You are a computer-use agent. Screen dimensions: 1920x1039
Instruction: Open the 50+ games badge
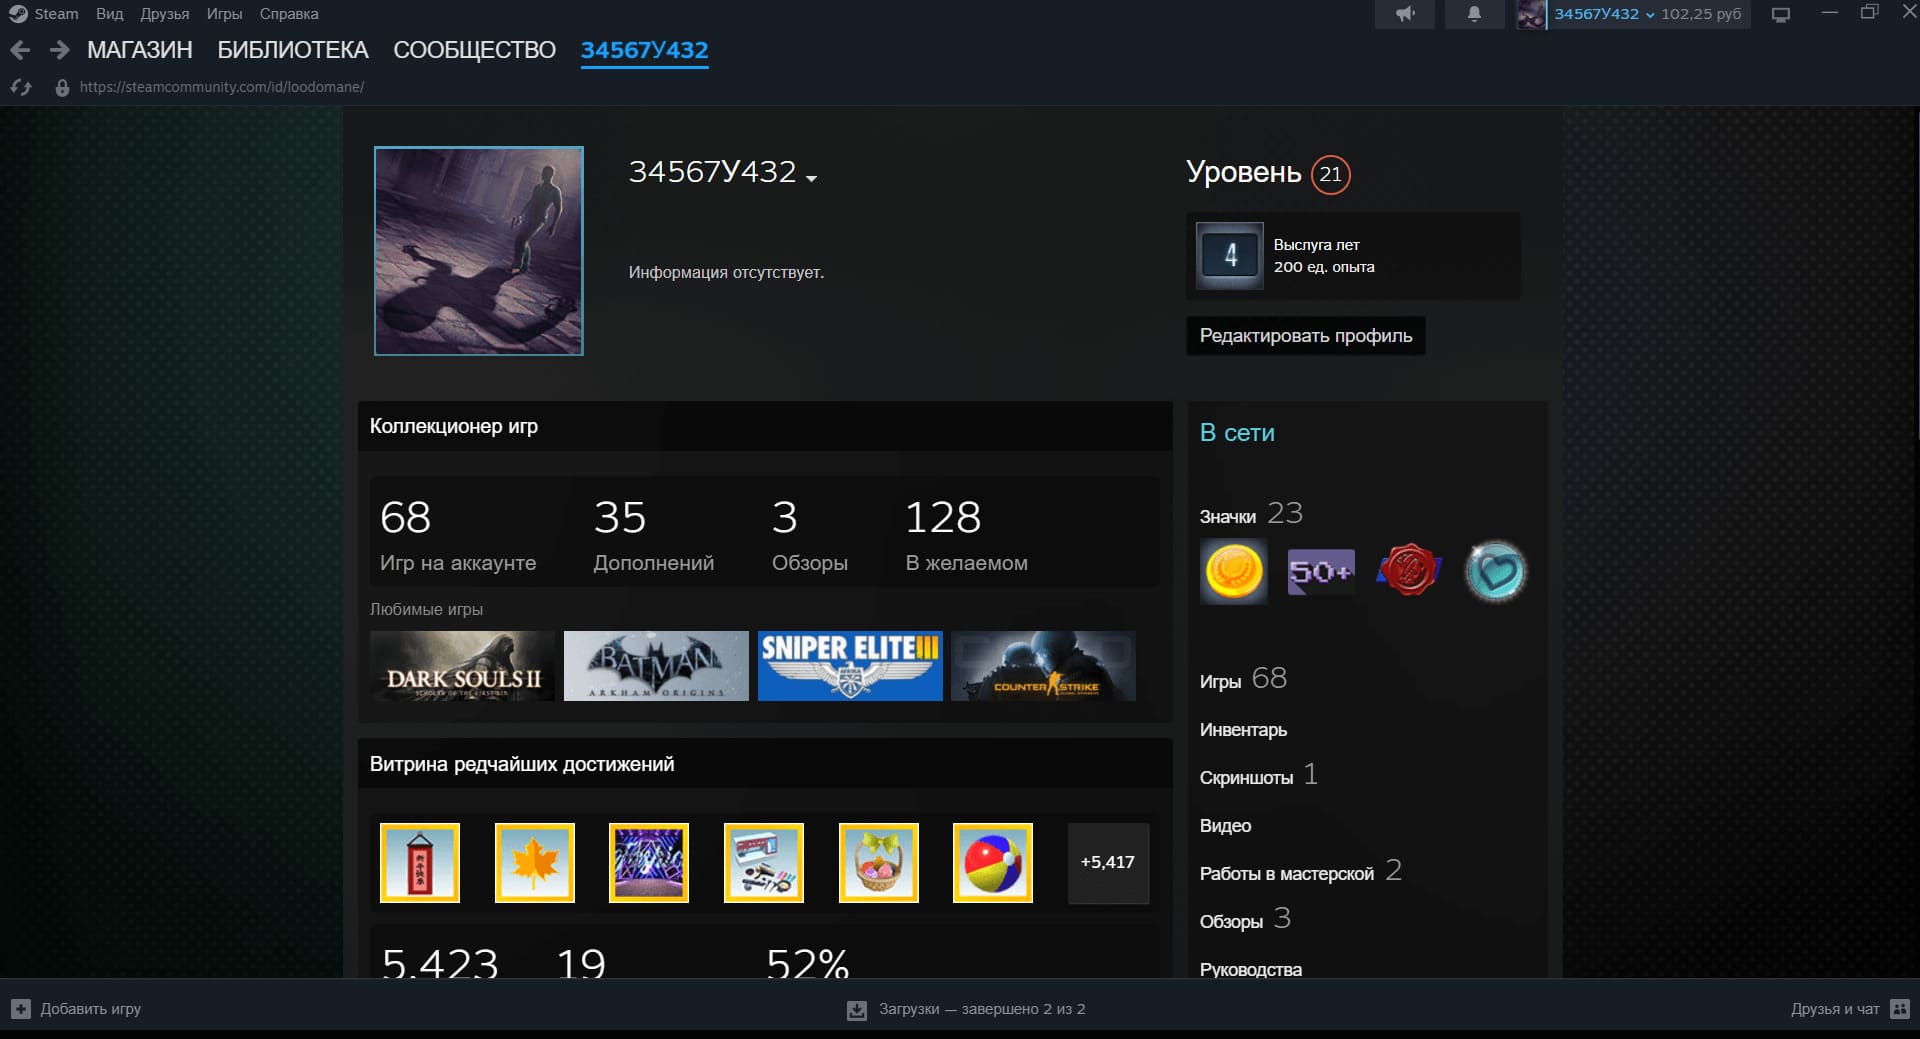1321,572
